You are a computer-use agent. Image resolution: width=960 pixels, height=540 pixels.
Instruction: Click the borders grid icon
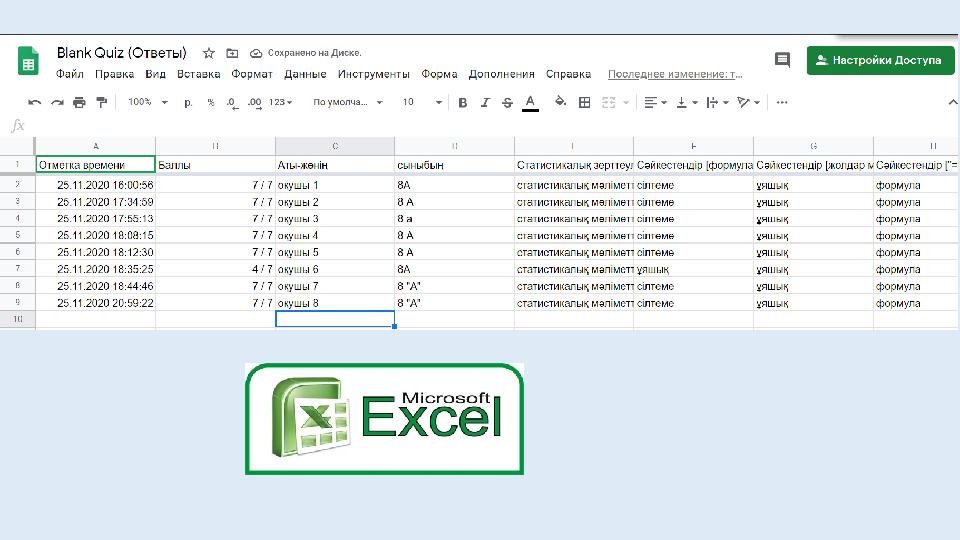pyautogui.click(x=584, y=102)
